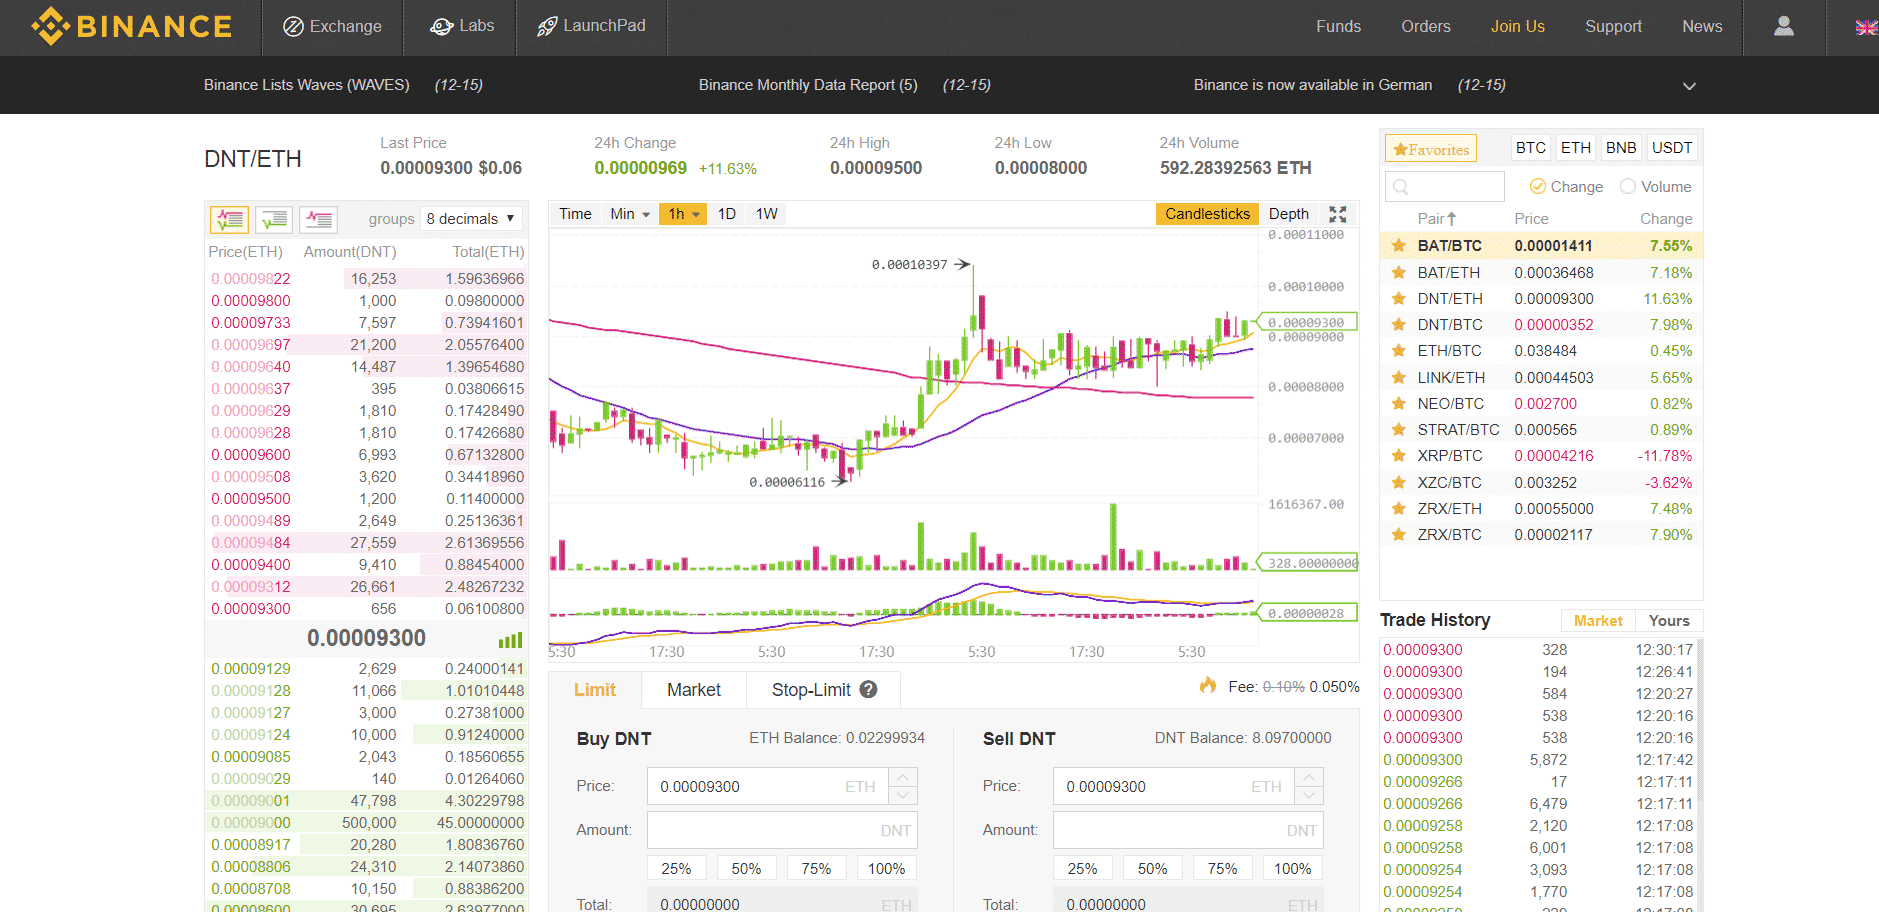Open the Exchange menu
The image size is (1879, 912).
[332, 27]
